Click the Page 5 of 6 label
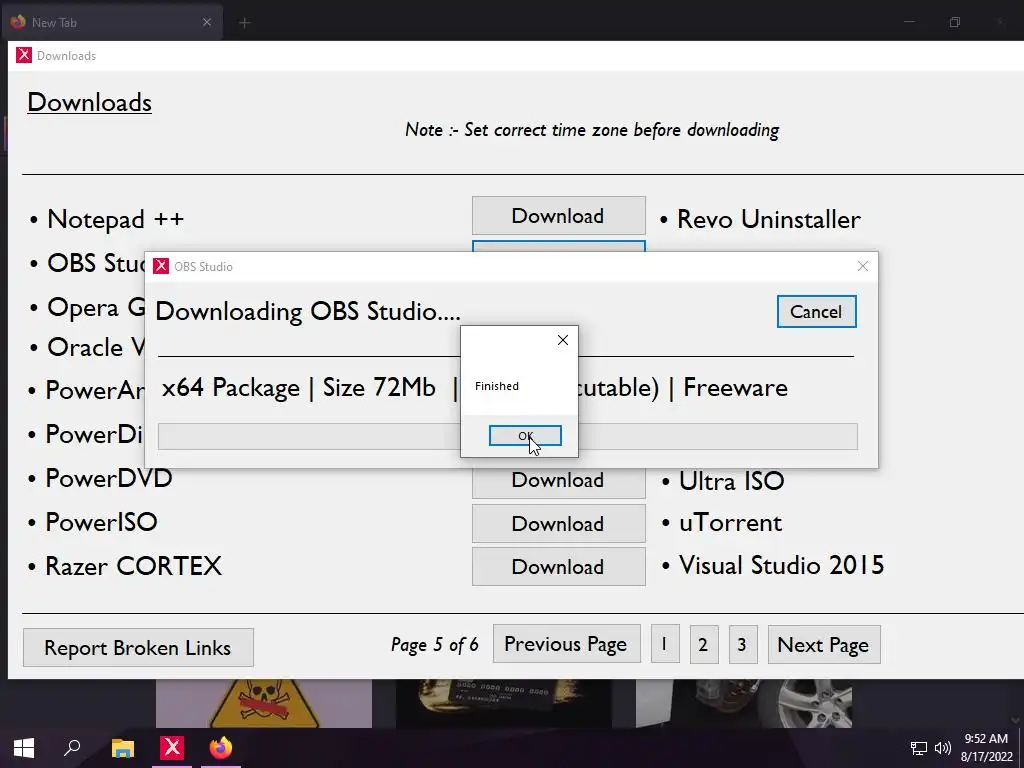The width and height of the screenshot is (1024, 768). (x=435, y=645)
